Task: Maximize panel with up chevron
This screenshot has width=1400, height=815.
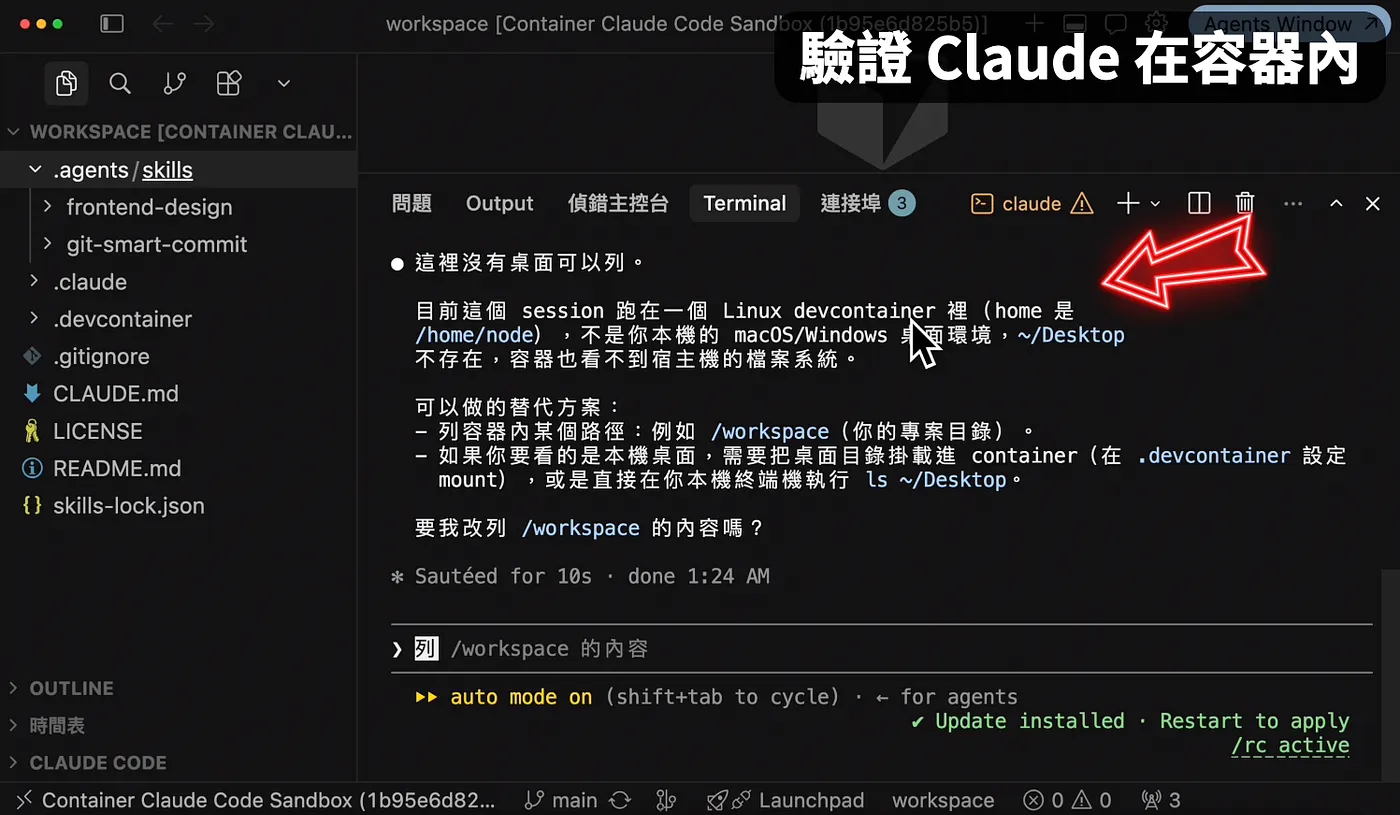Action: click(x=1336, y=203)
